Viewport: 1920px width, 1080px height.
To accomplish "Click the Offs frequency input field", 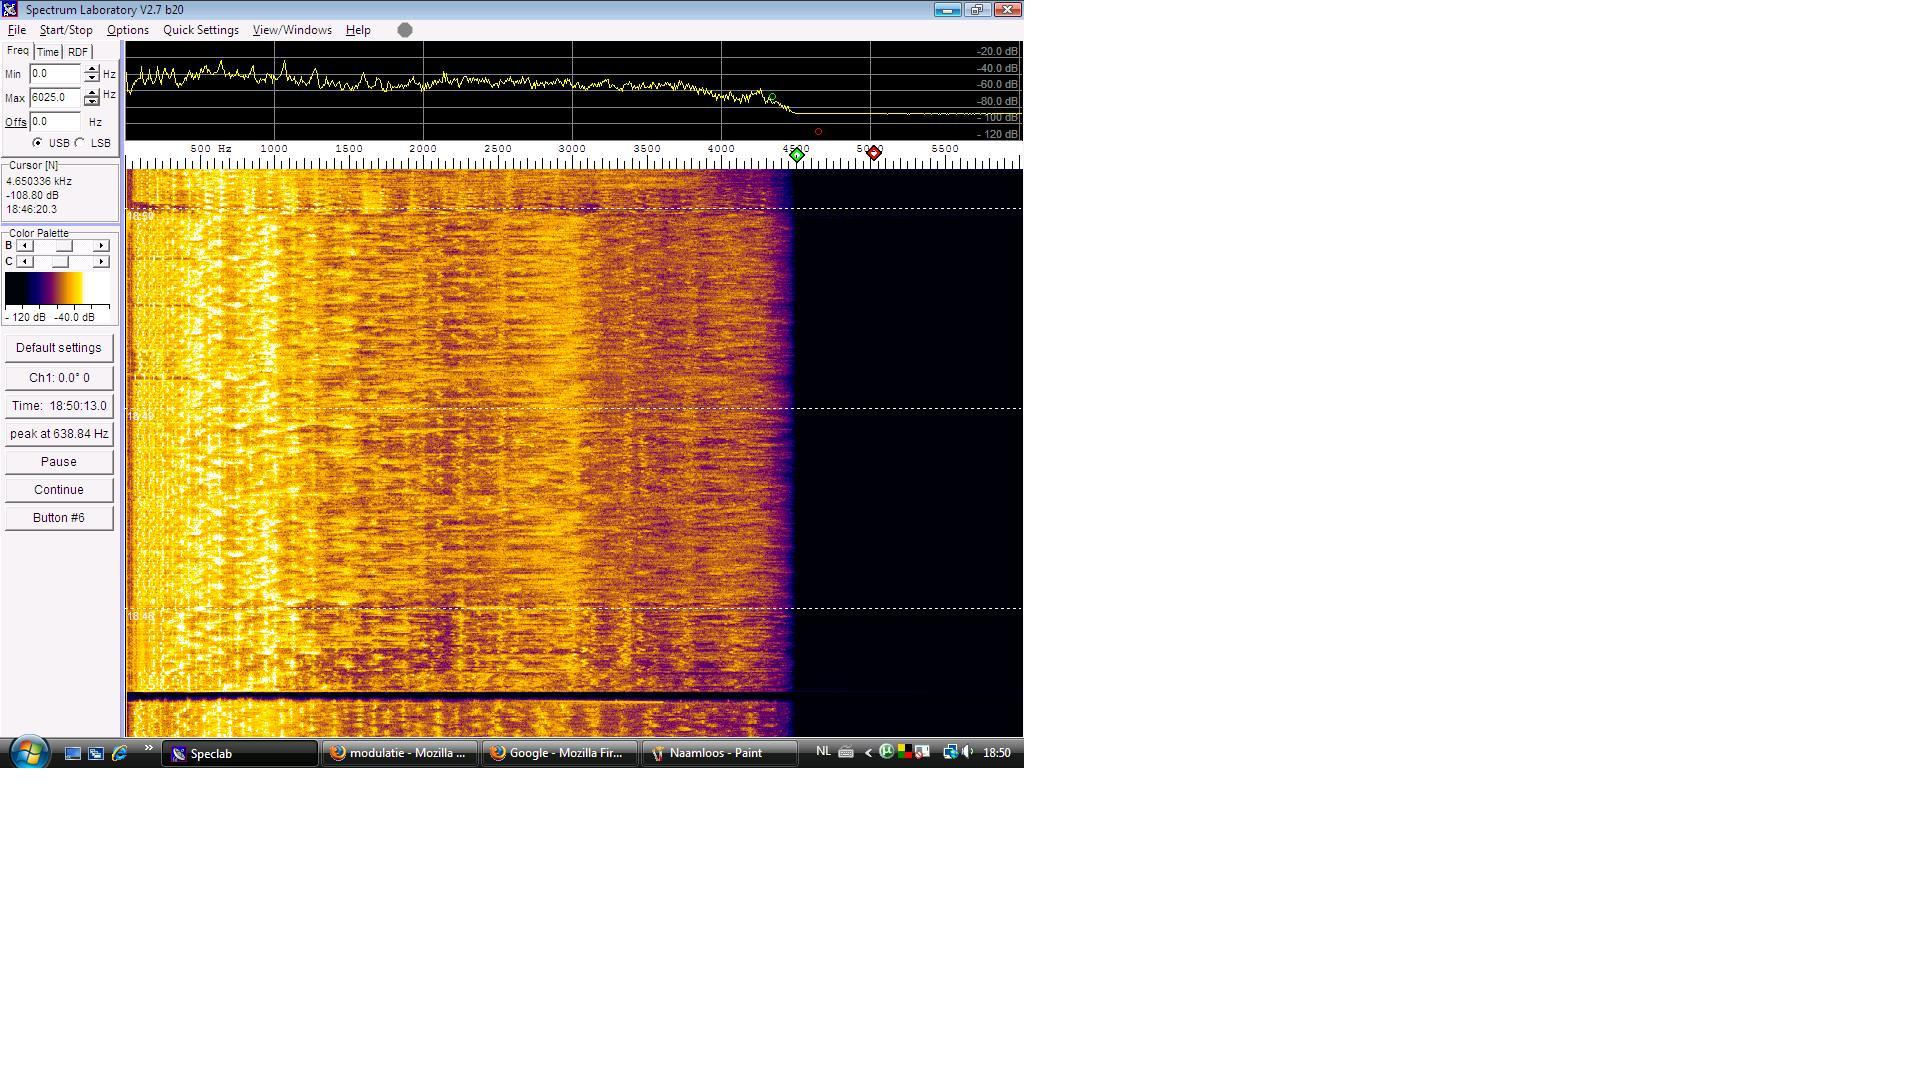I will (54, 121).
